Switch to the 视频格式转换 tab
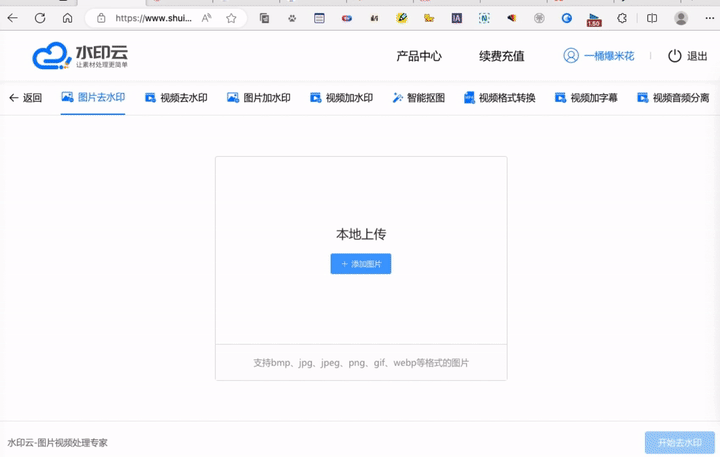The height and width of the screenshot is (457, 720). 500,98
